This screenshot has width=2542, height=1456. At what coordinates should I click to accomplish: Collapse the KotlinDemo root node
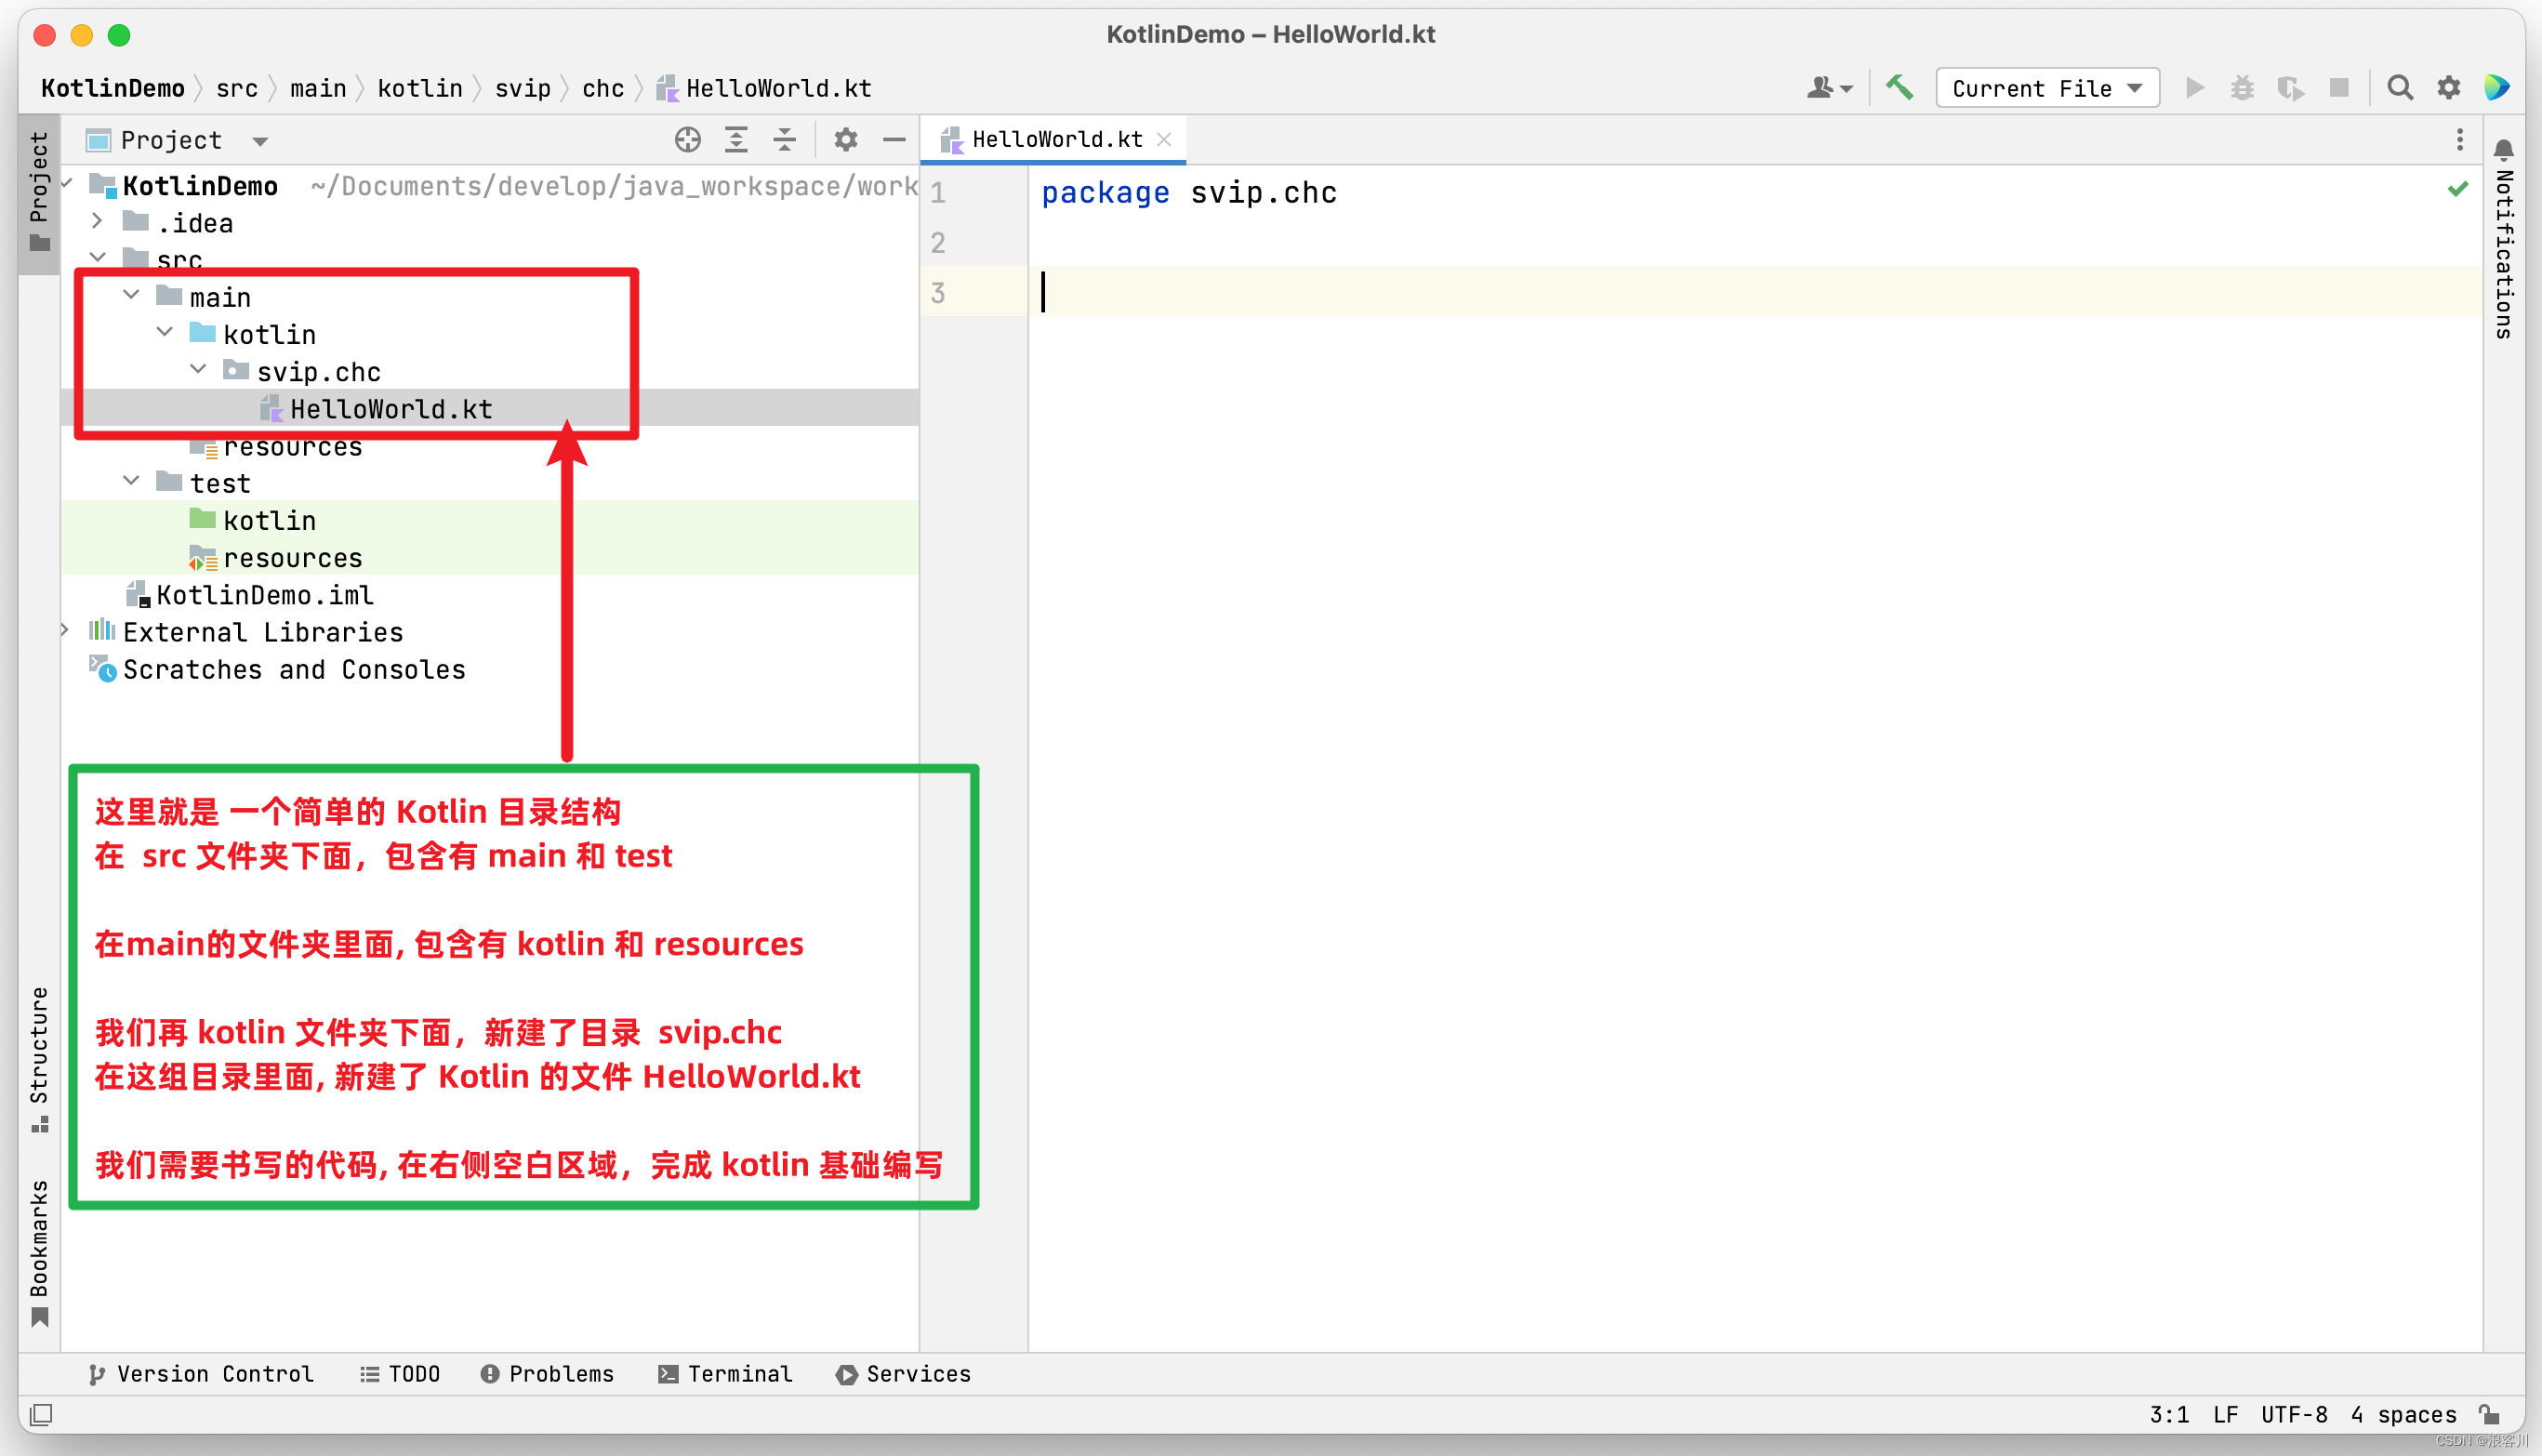coord(68,184)
